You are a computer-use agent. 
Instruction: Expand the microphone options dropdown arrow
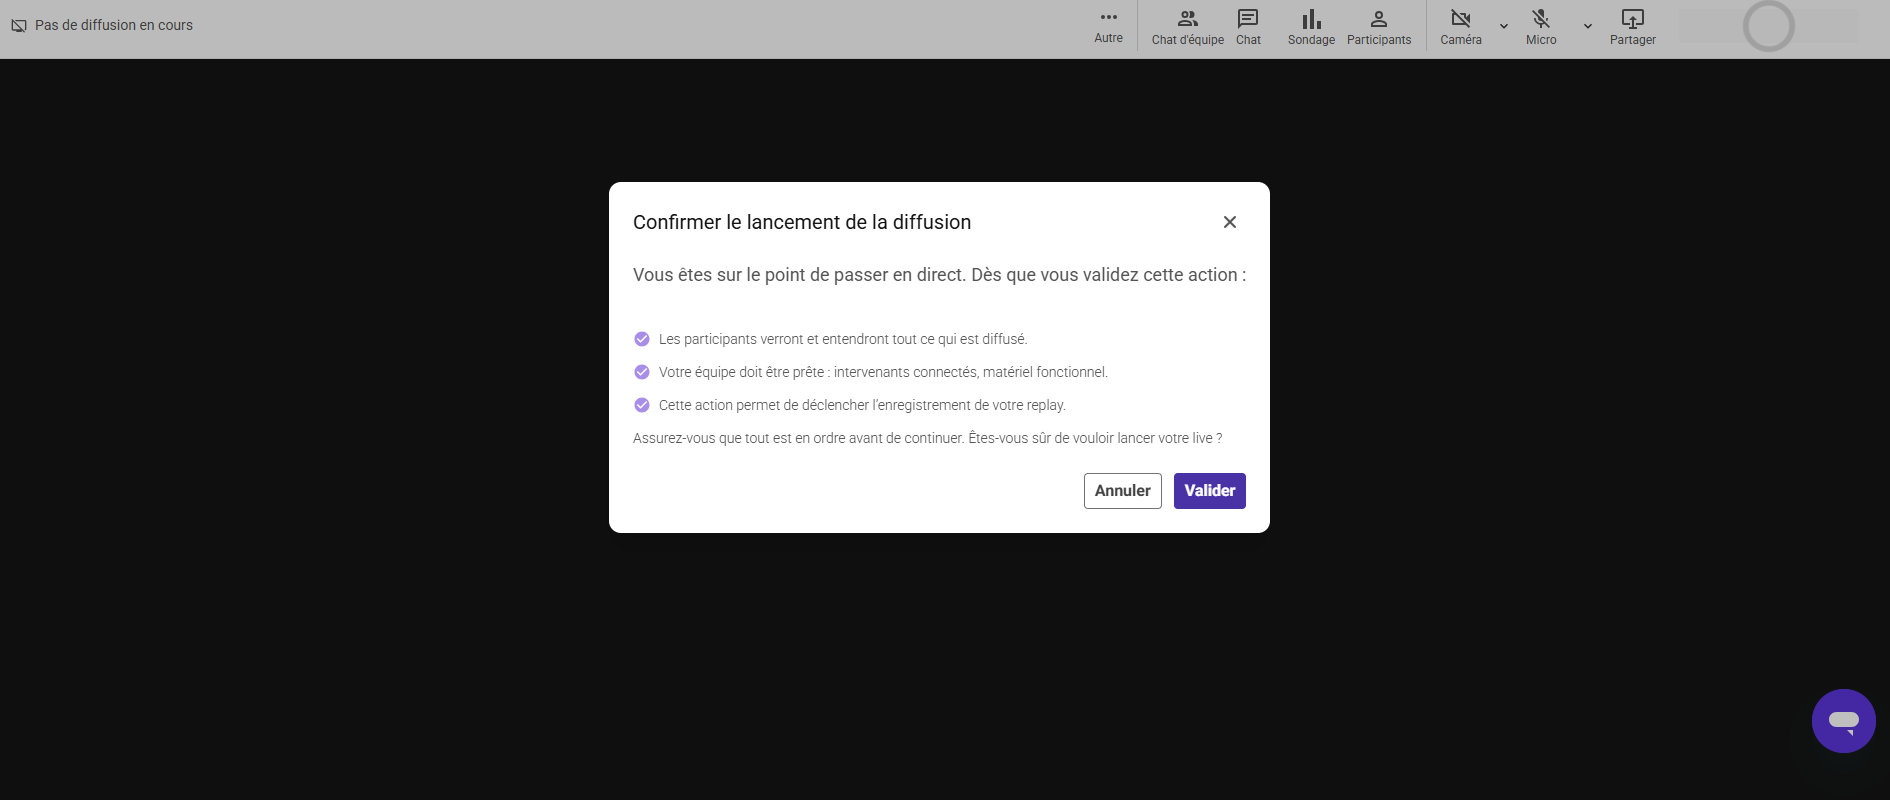click(1588, 26)
